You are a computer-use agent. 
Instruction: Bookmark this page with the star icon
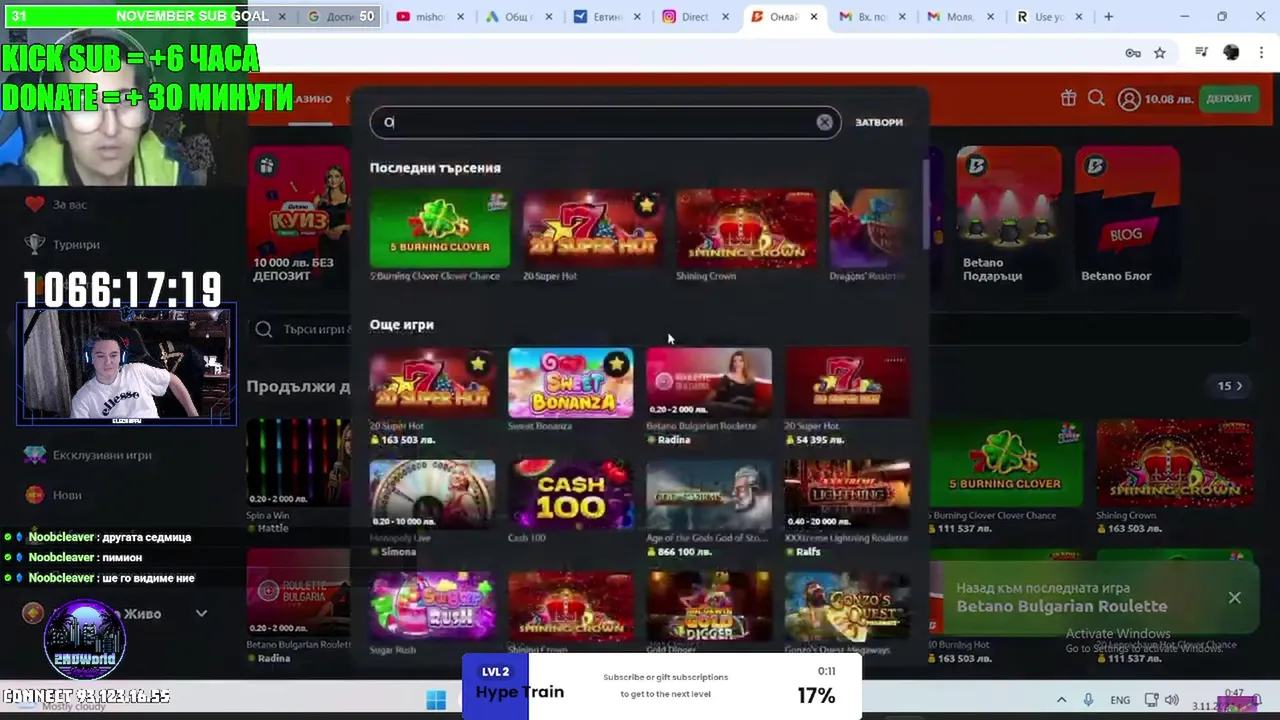tap(1160, 53)
